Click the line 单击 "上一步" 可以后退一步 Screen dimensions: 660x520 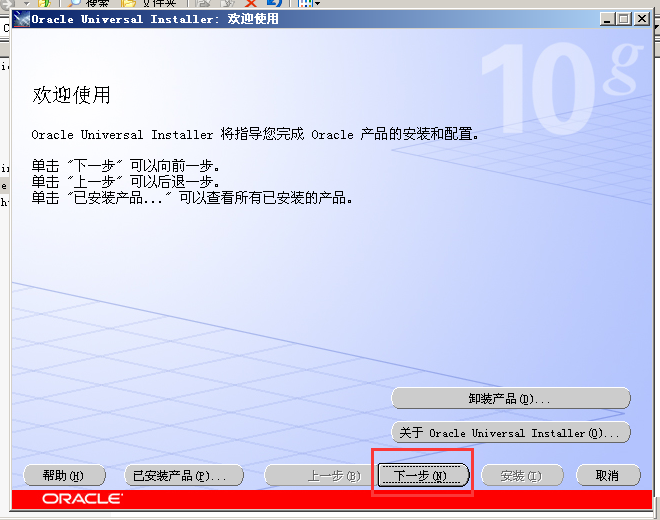pyautogui.click(x=125, y=181)
